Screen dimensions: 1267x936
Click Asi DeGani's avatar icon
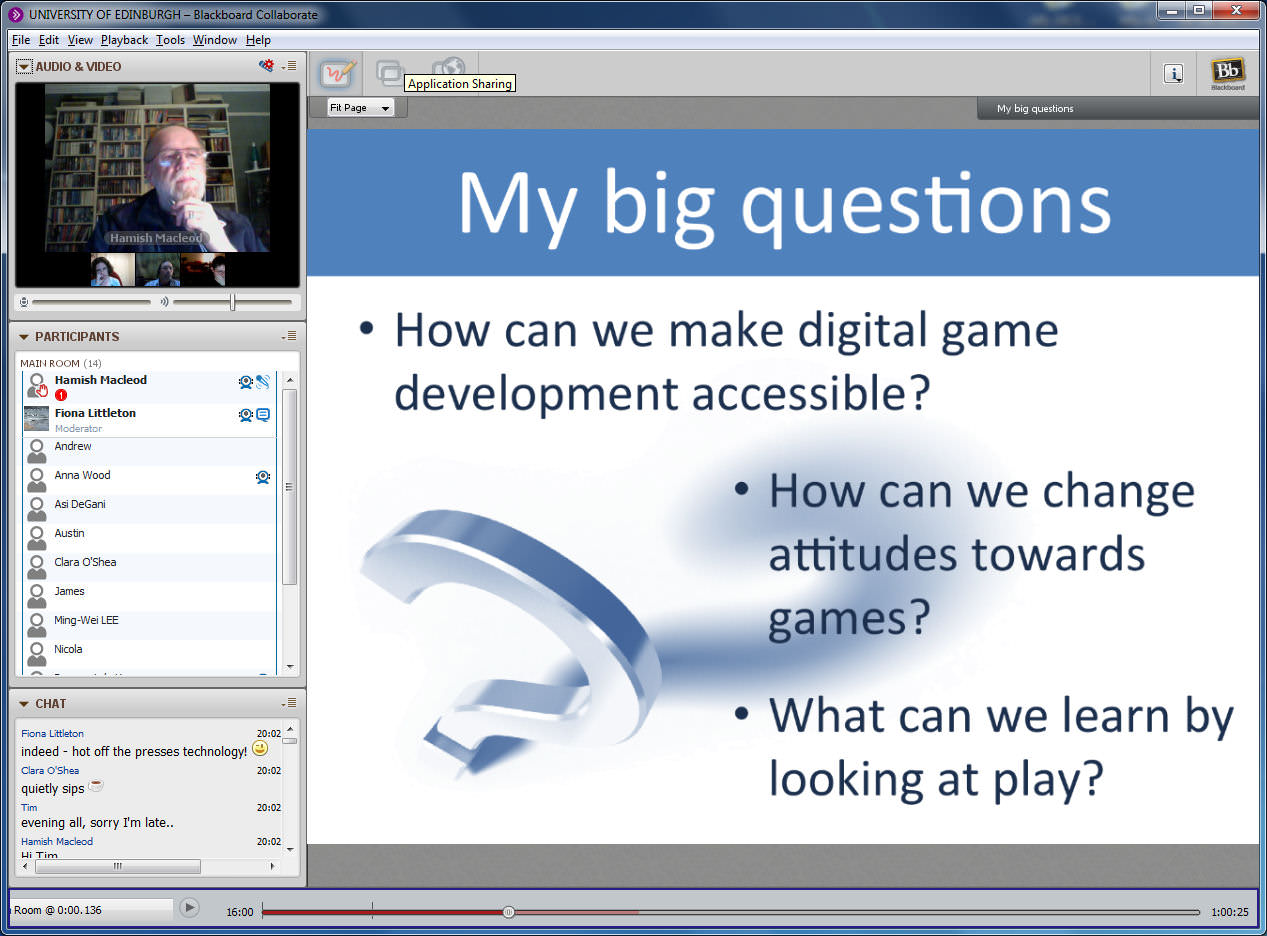tap(37, 509)
